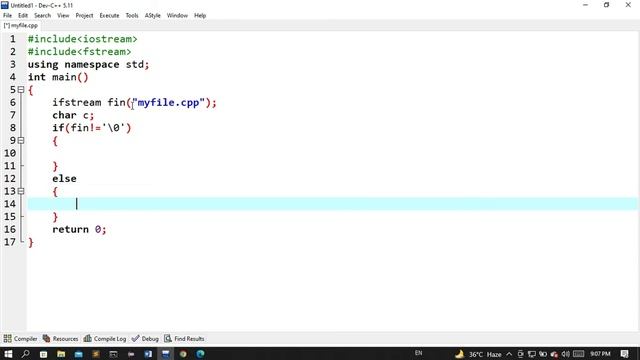Click the EN language indicator

pos(418,353)
